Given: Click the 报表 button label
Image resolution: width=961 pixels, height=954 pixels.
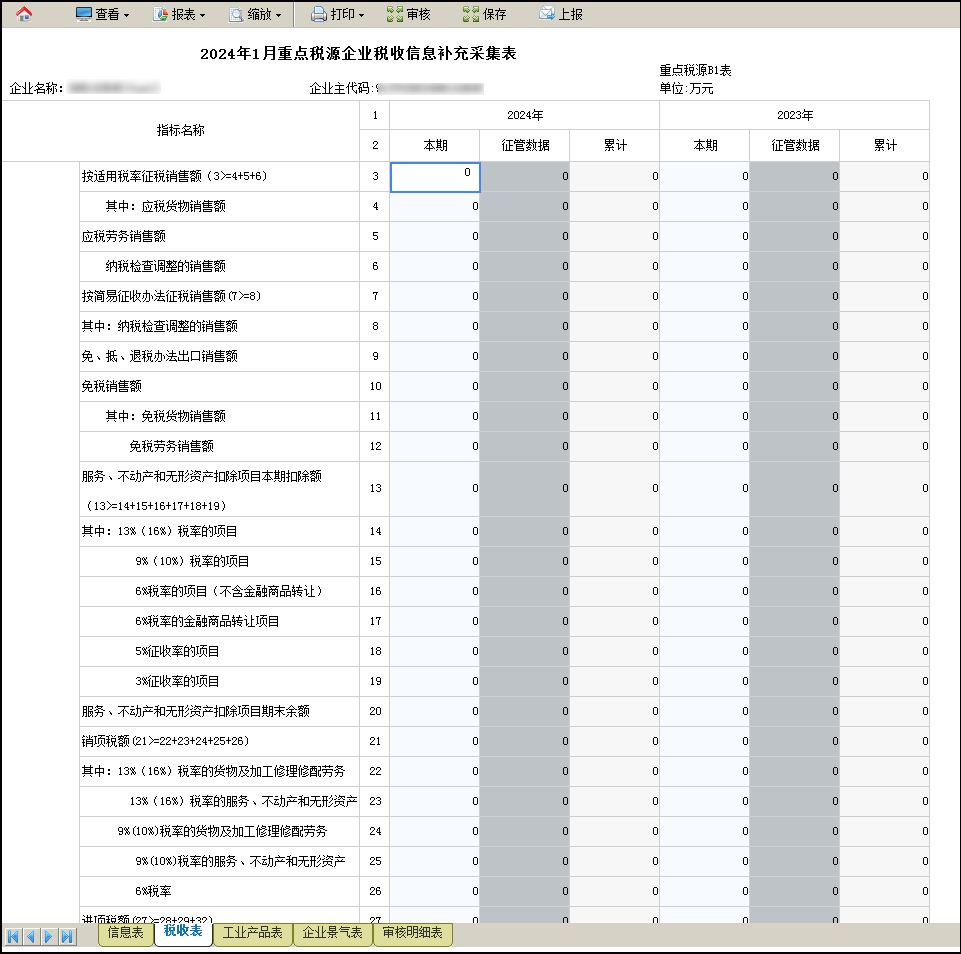Looking at the screenshot, I should (184, 14).
